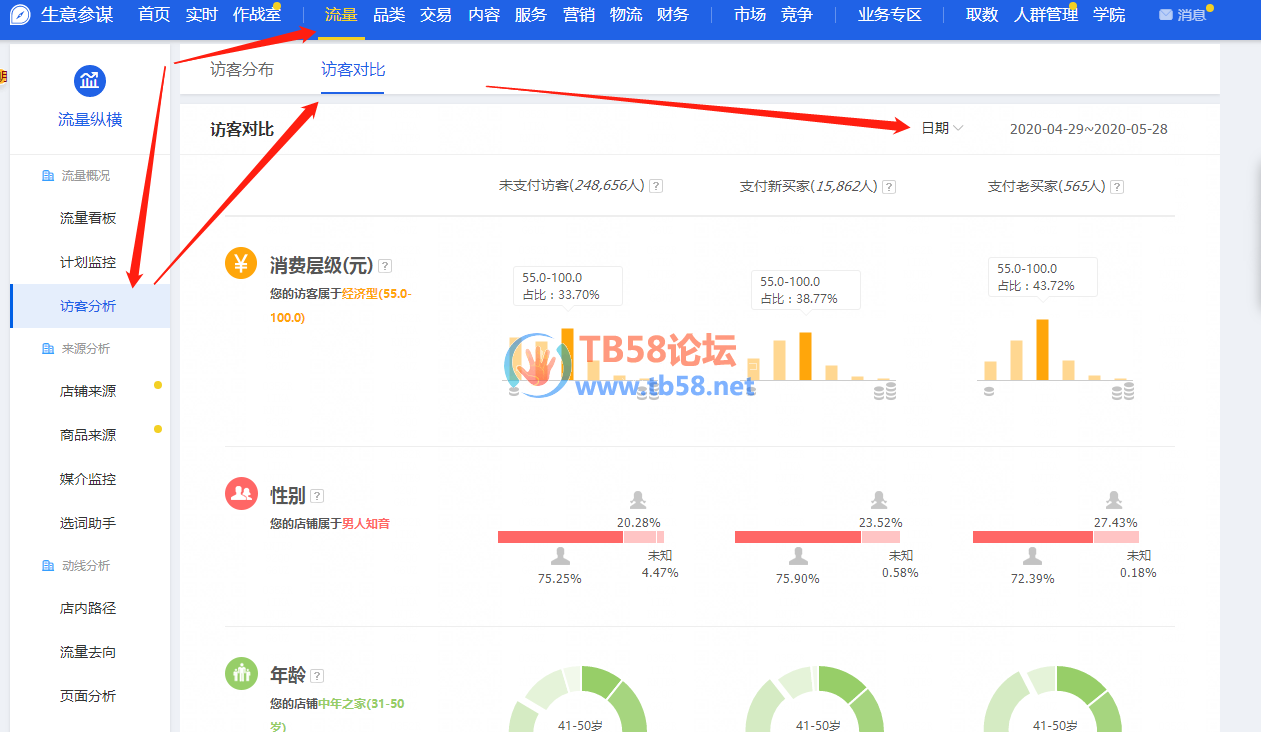1261x732 pixels.
Task: Open 财务 in top navigation
Action: tap(673, 15)
